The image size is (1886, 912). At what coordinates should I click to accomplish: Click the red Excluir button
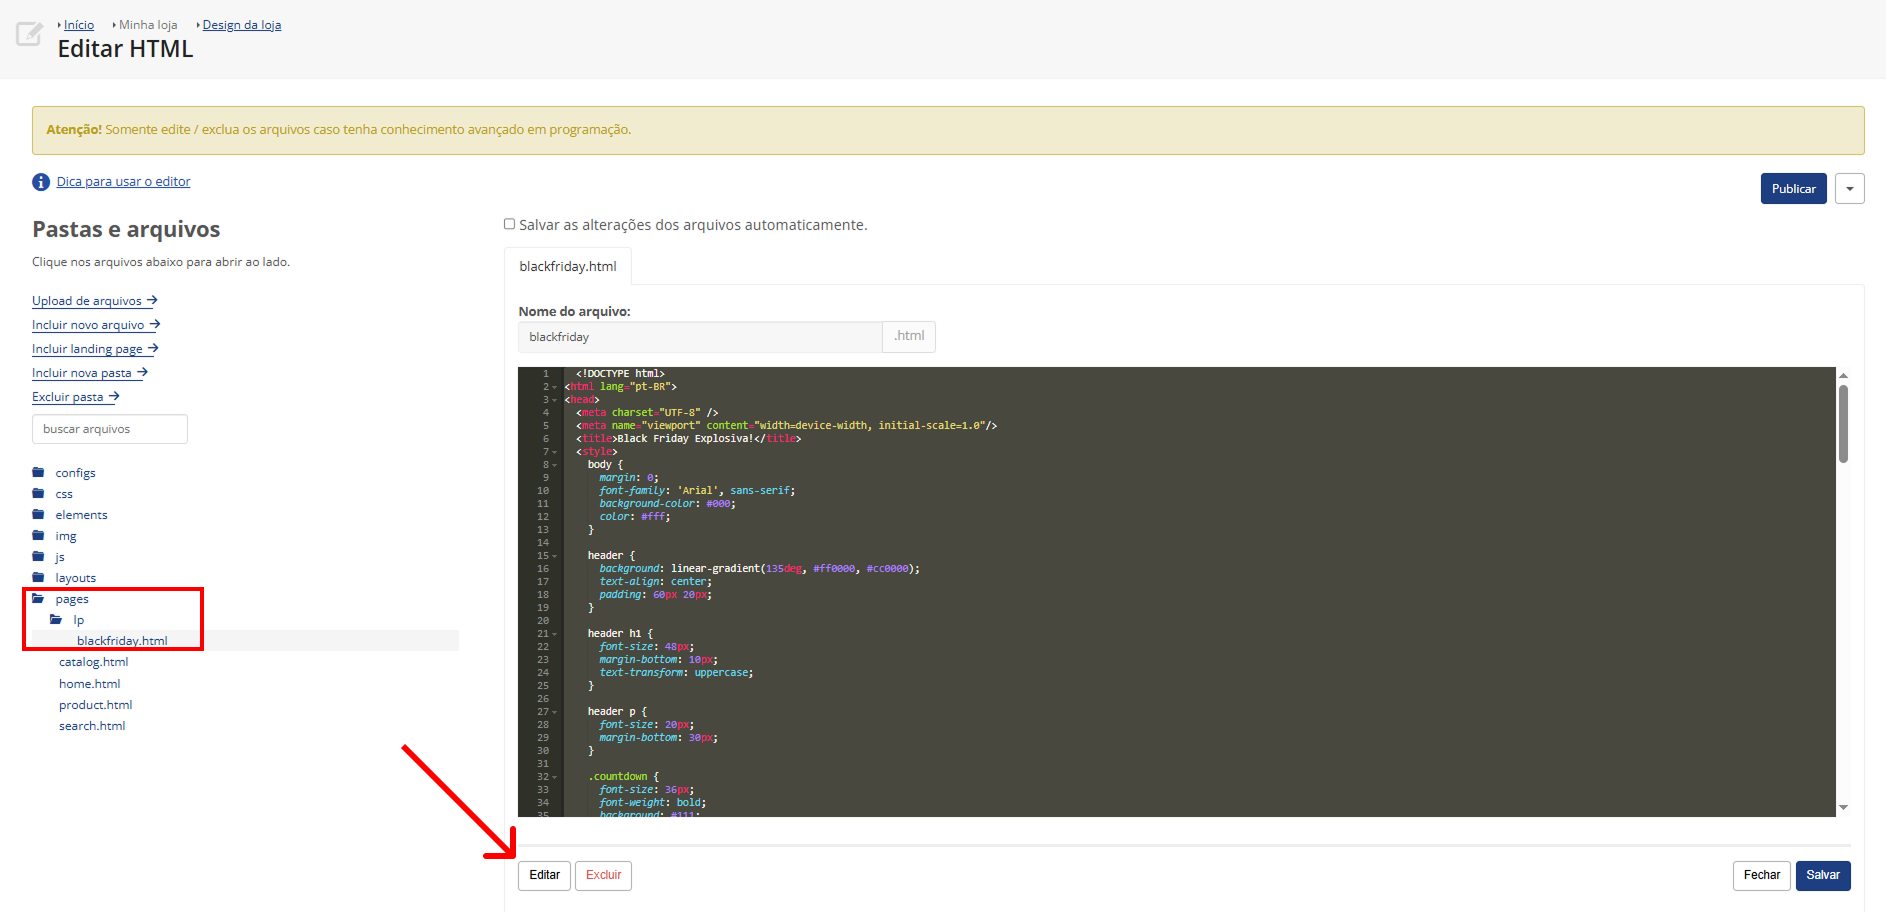603,876
